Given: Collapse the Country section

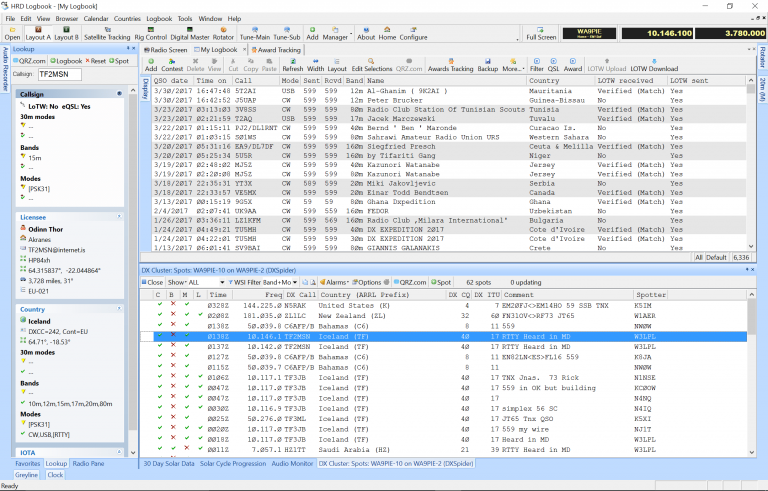Looking at the screenshot, I should coord(119,309).
